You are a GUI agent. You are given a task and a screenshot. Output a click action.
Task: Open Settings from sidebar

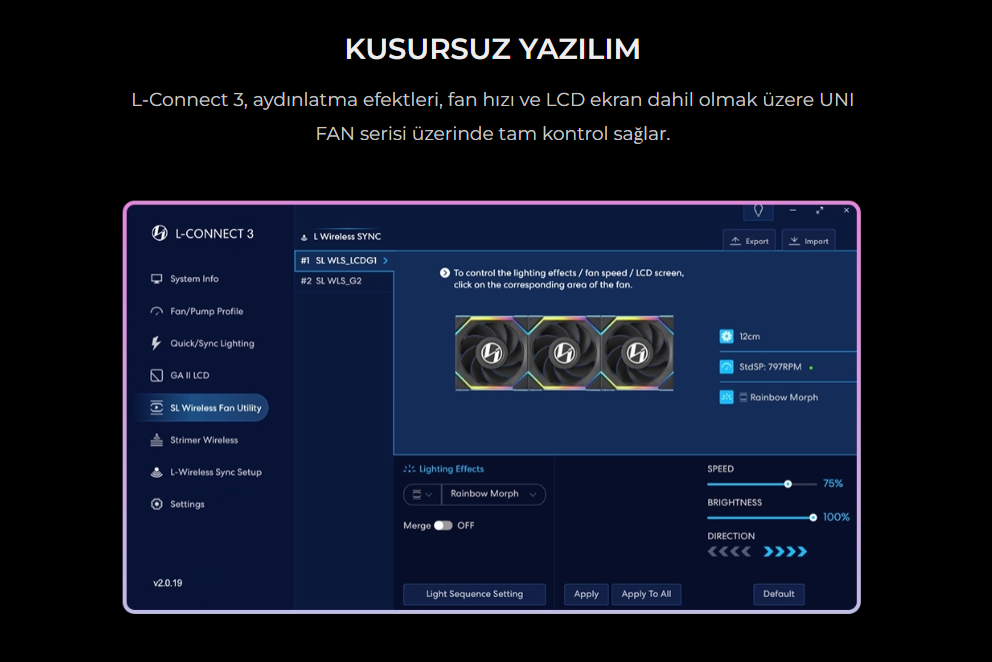[x=187, y=504]
